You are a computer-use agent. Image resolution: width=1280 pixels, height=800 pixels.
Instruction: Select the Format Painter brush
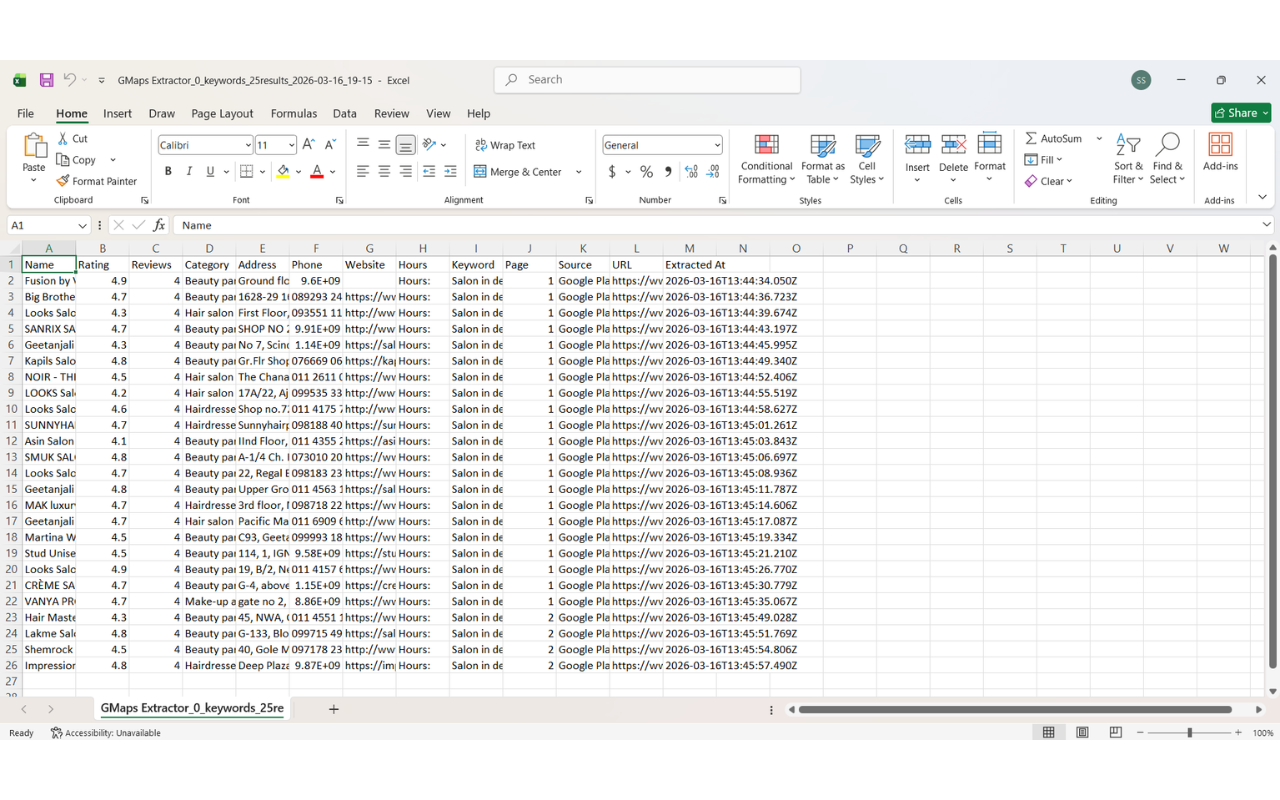pyautogui.click(x=63, y=181)
